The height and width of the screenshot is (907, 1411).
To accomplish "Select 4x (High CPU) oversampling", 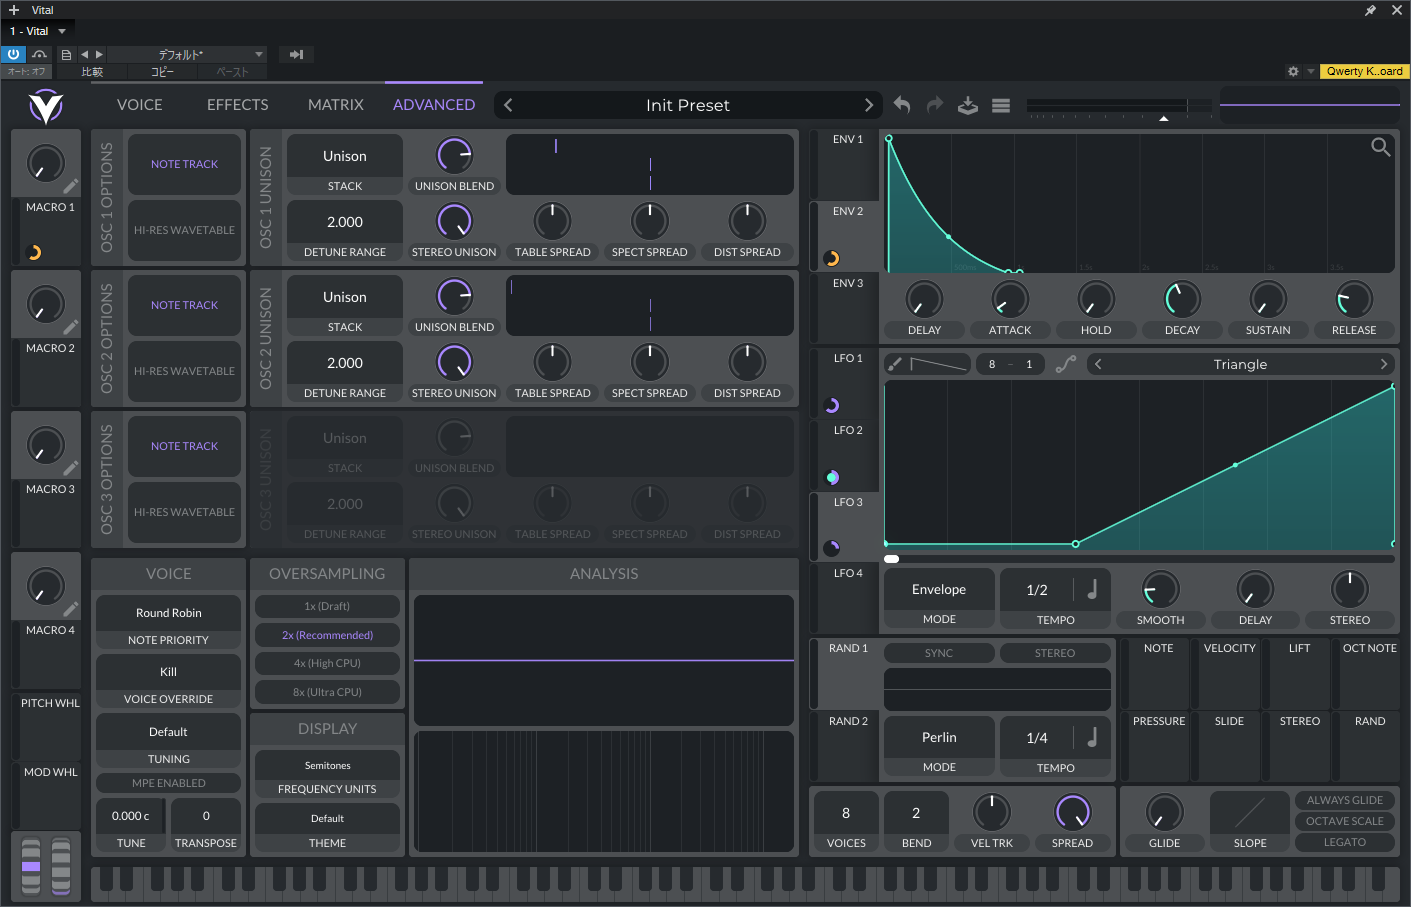I will (327, 663).
